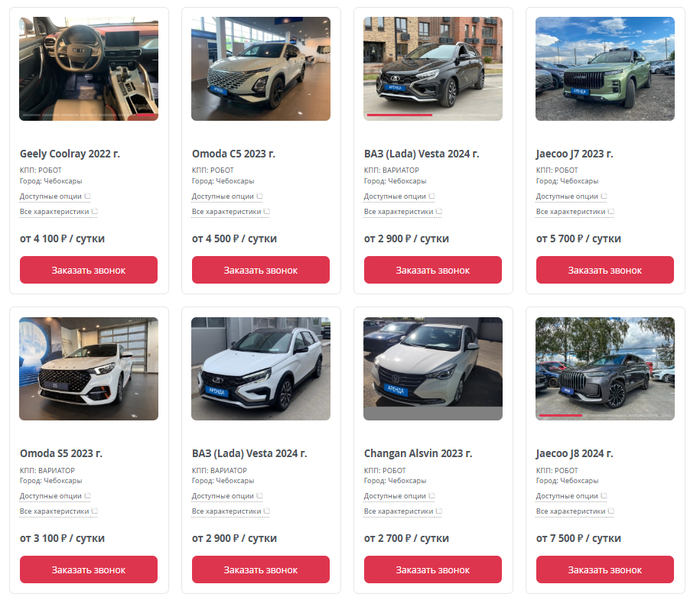The width and height of the screenshot is (700, 597).
Task: Click the options icon on Geely Coolray card
Action: (x=88, y=196)
